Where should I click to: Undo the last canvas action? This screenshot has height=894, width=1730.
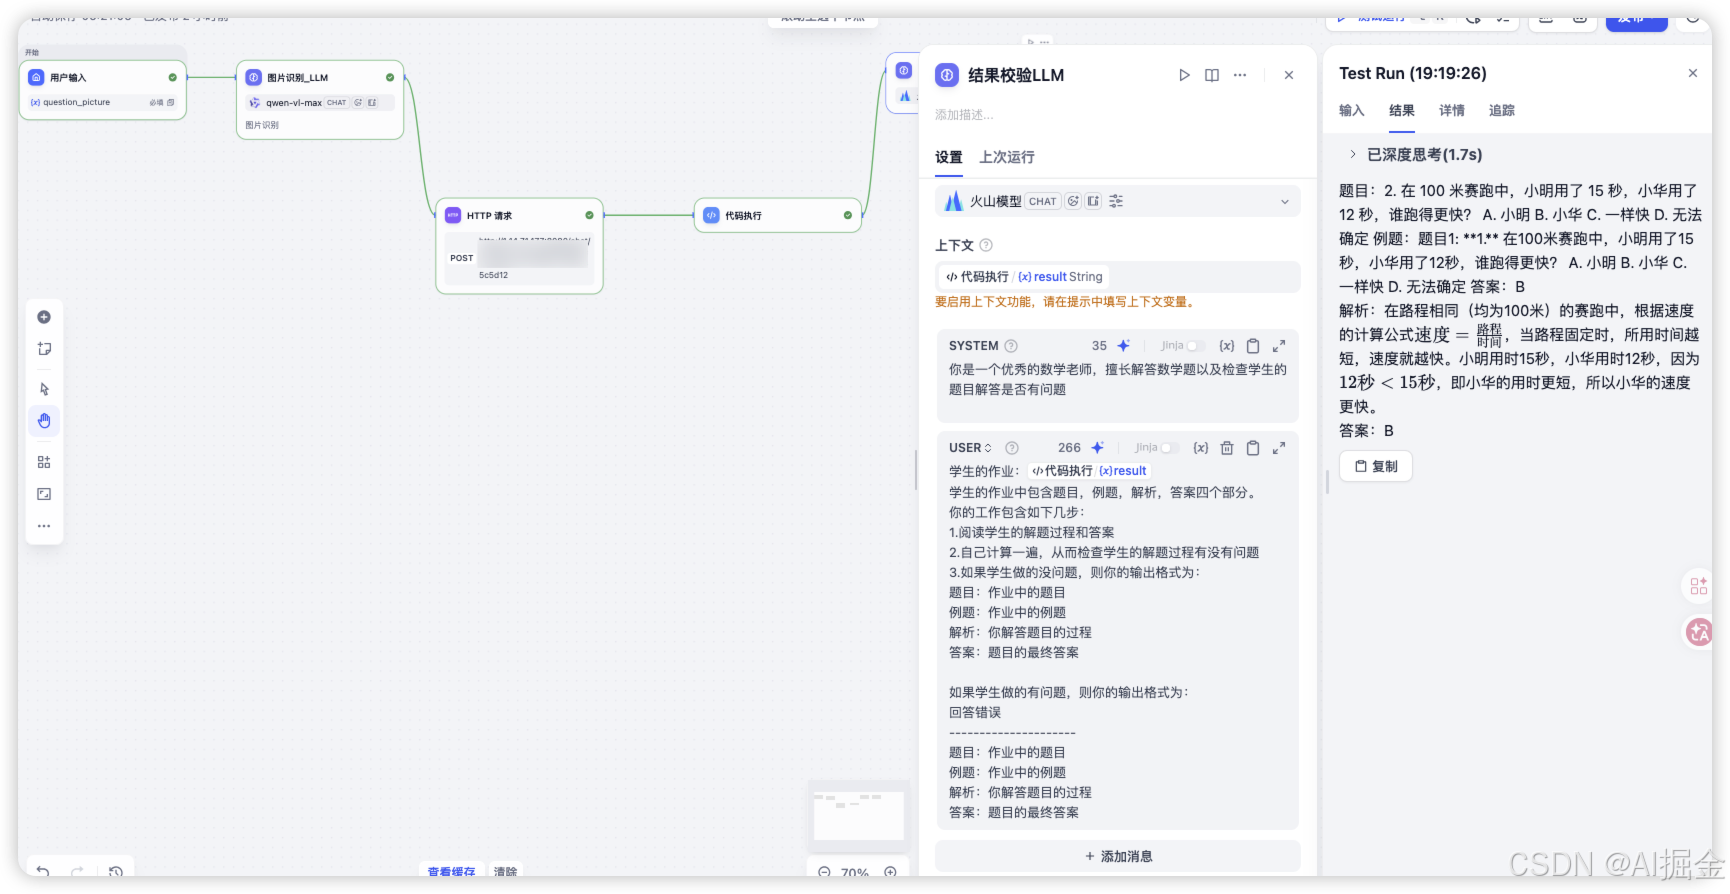[43, 872]
